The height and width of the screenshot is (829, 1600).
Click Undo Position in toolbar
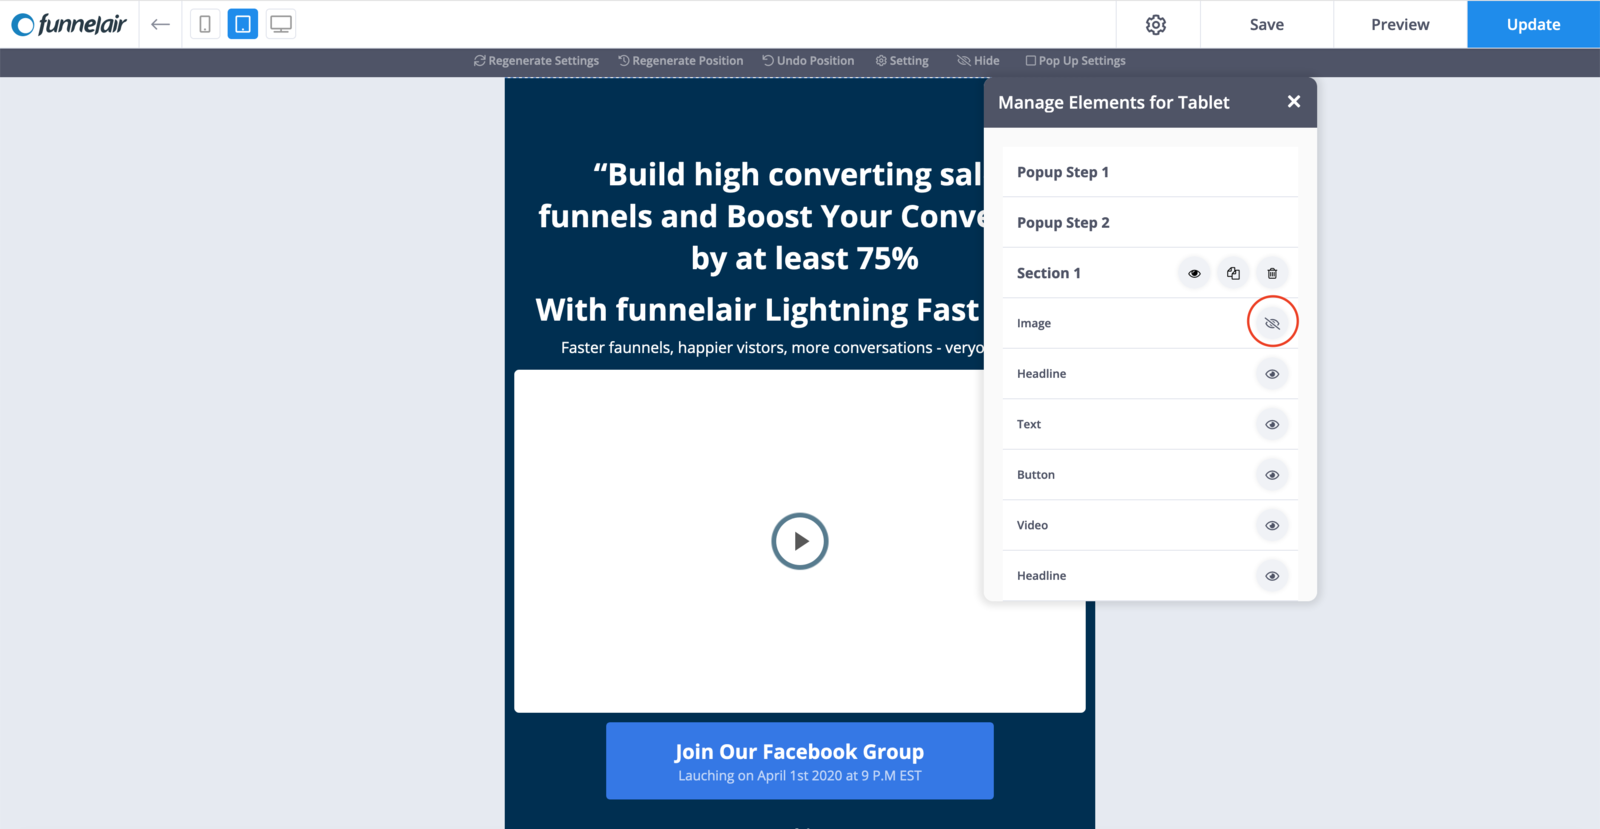click(808, 61)
